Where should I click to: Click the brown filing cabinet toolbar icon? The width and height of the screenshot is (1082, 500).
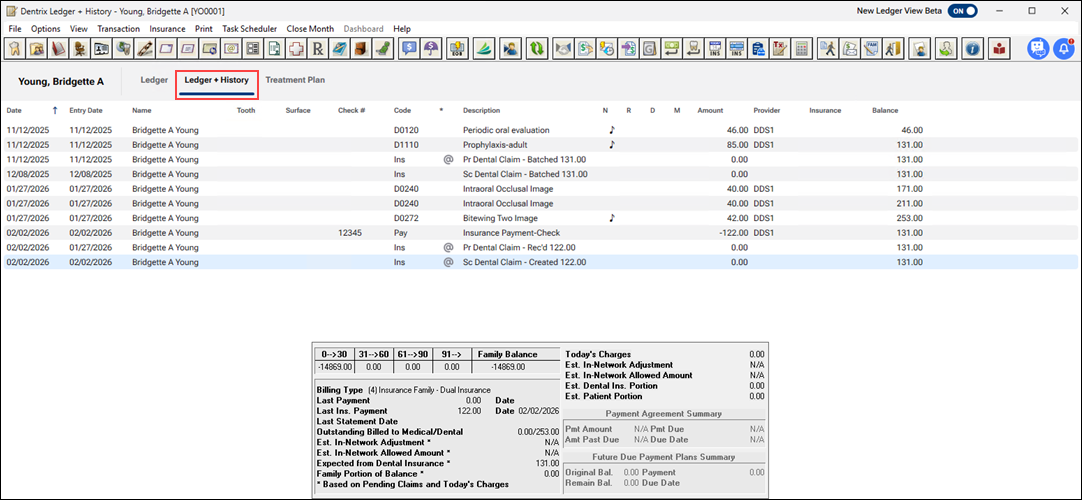361,48
